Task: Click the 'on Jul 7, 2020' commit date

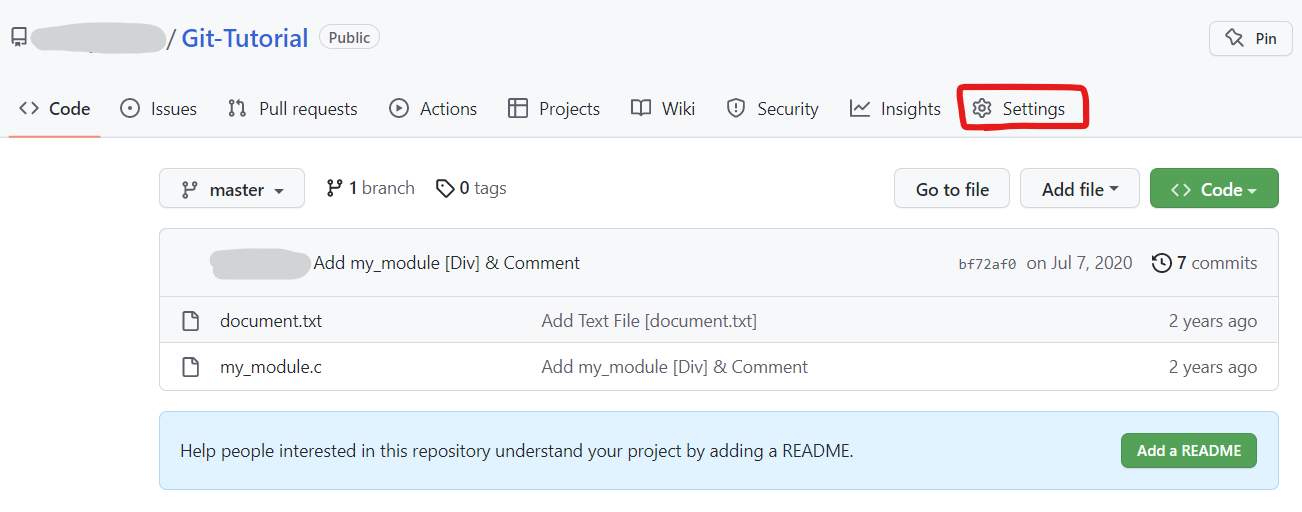Action: 1080,263
